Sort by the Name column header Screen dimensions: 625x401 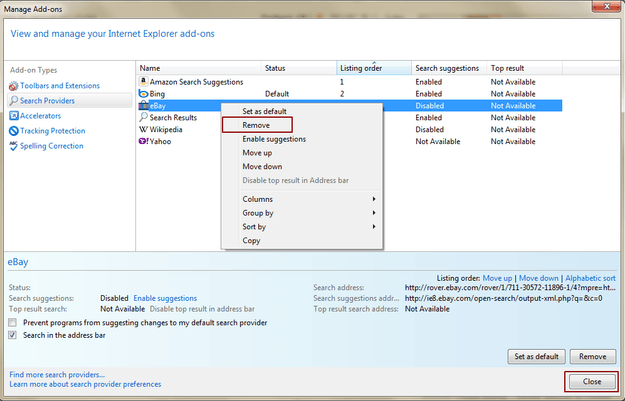click(x=199, y=68)
